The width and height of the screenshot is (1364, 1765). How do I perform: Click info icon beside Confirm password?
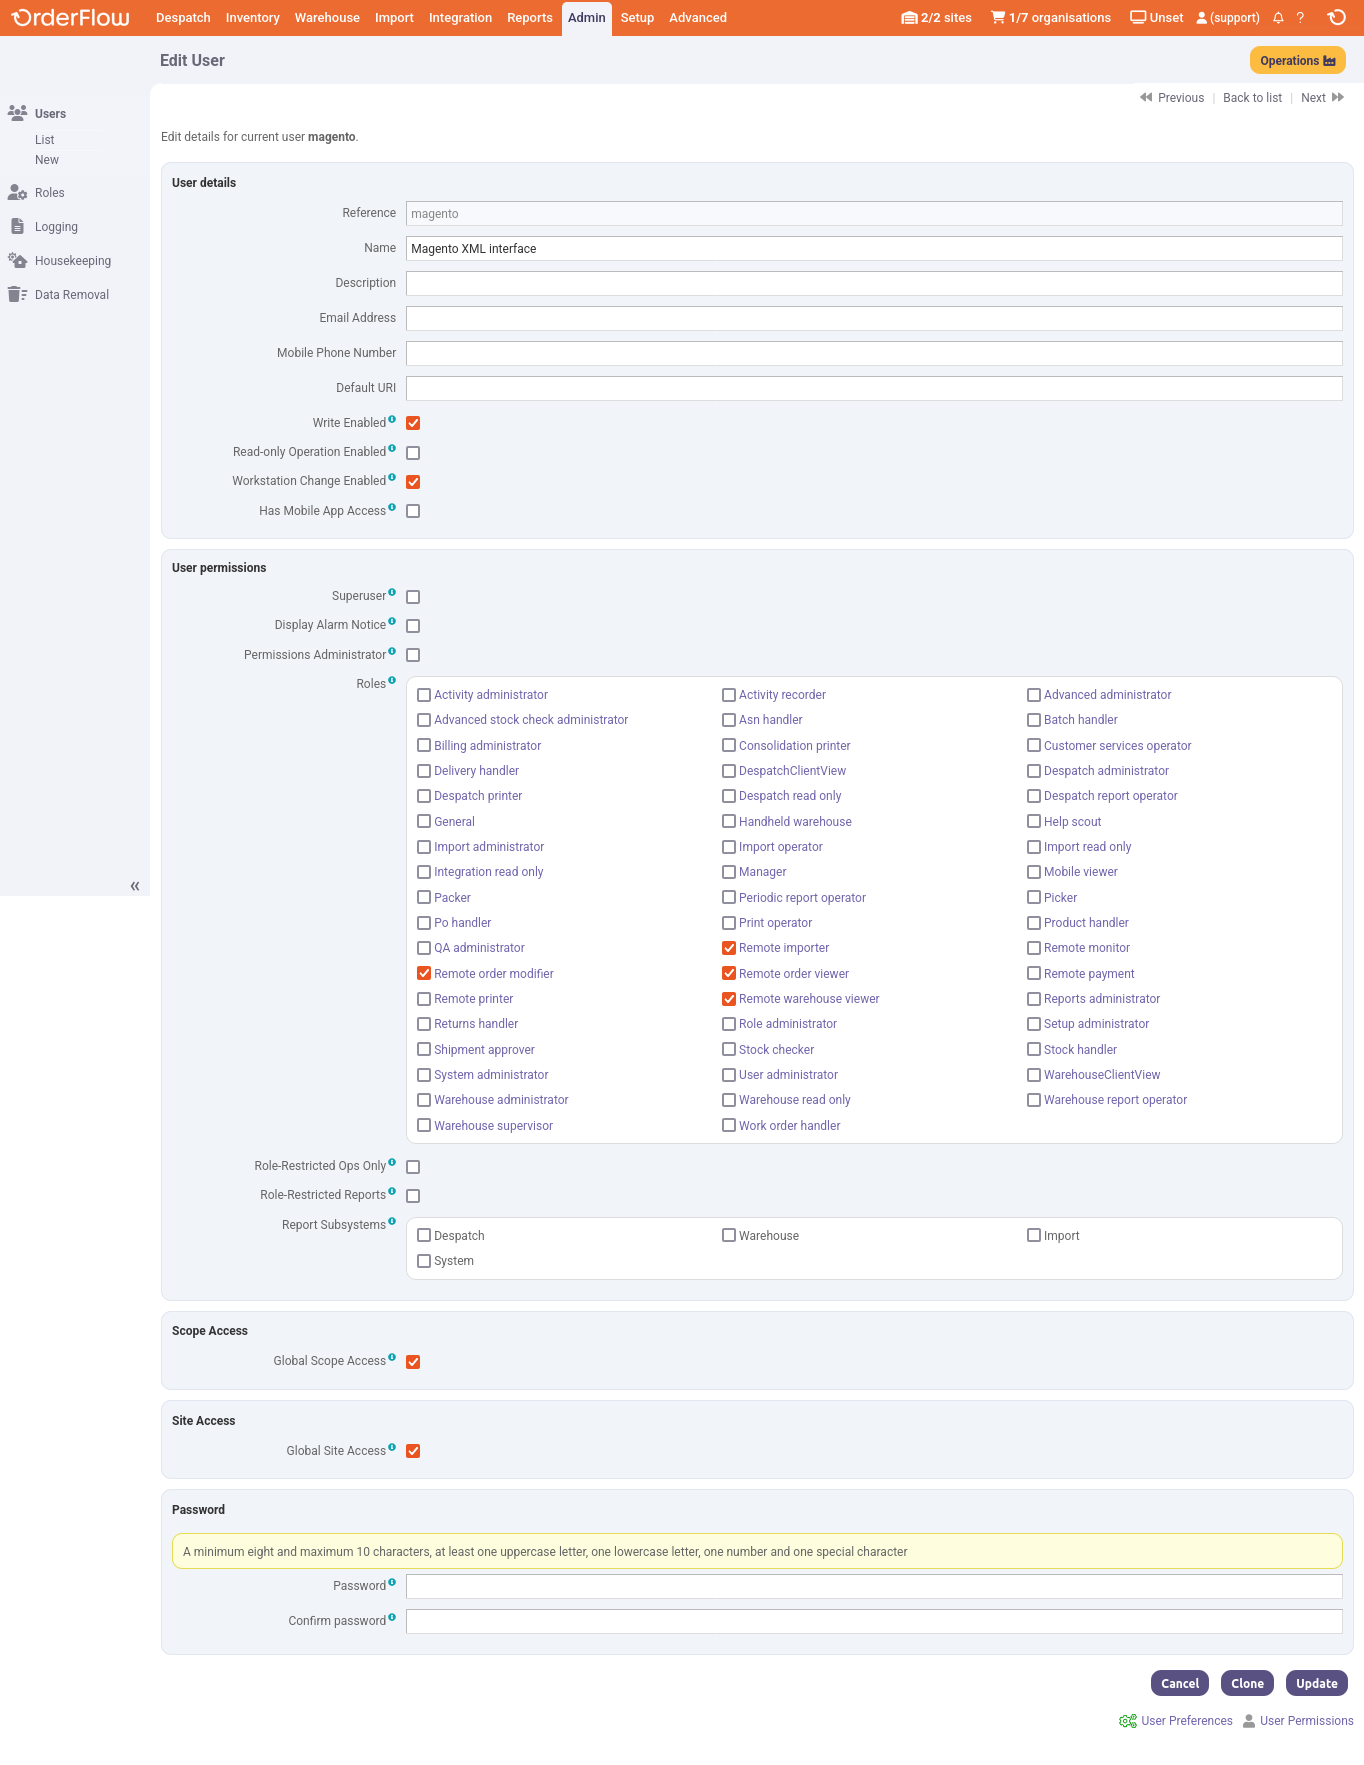pos(392,1617)
